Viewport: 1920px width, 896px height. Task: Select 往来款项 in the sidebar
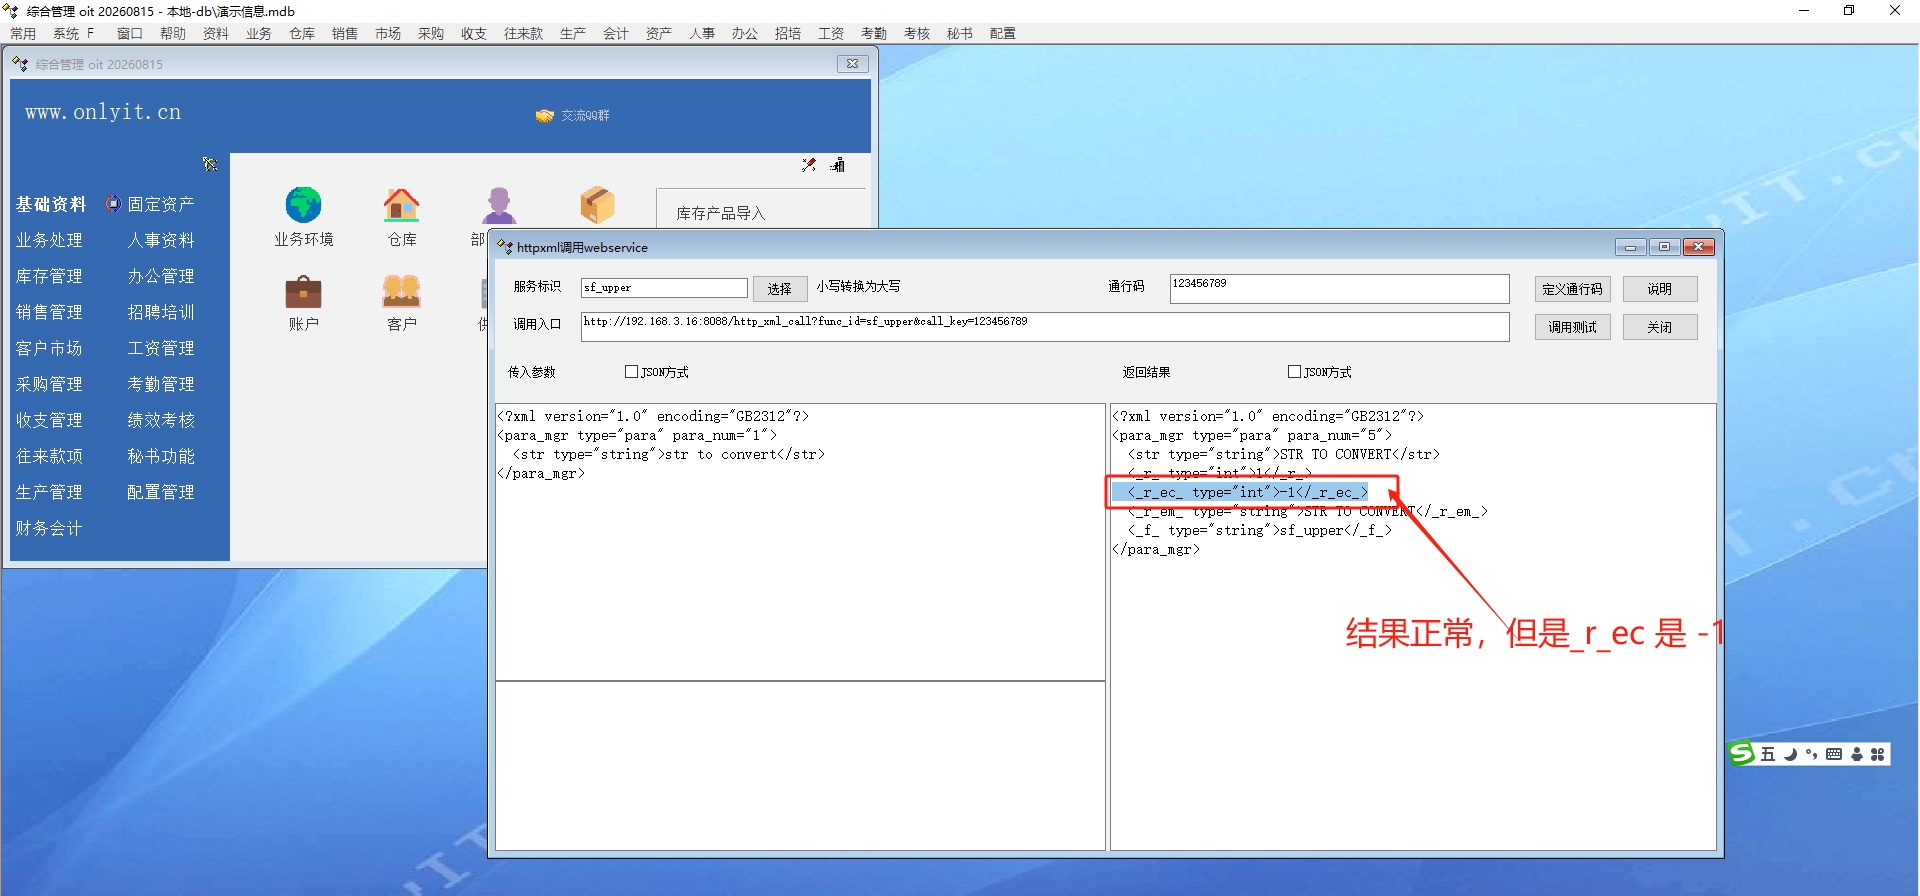pos(49,456)
